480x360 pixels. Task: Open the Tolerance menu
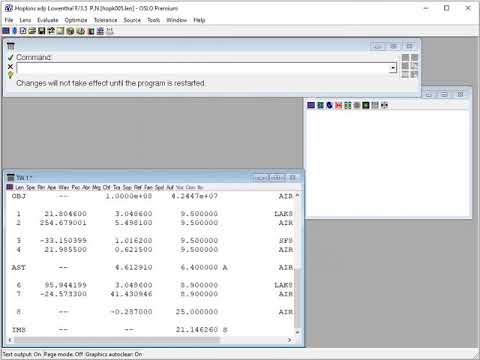click(105, 20)
